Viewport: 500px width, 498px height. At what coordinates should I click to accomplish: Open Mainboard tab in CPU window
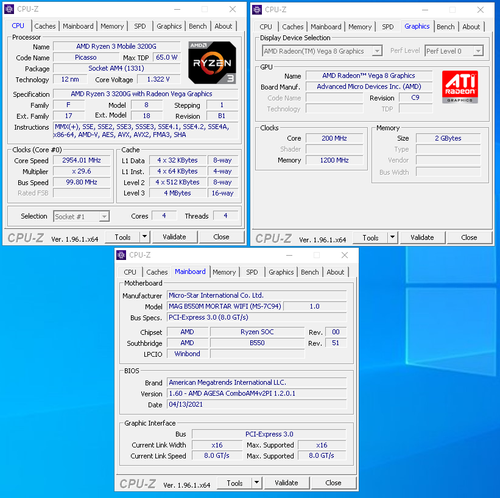point(78,26)
